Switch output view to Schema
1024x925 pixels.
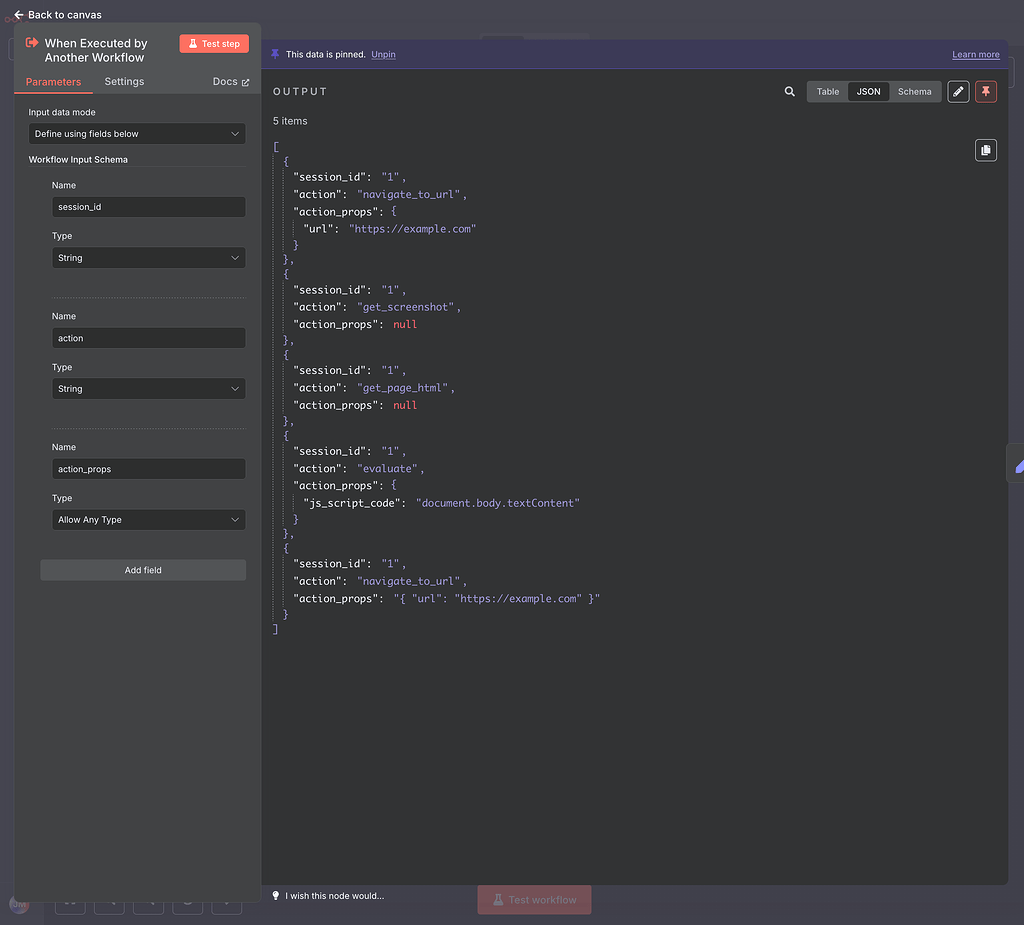click(x=914, y=91)
